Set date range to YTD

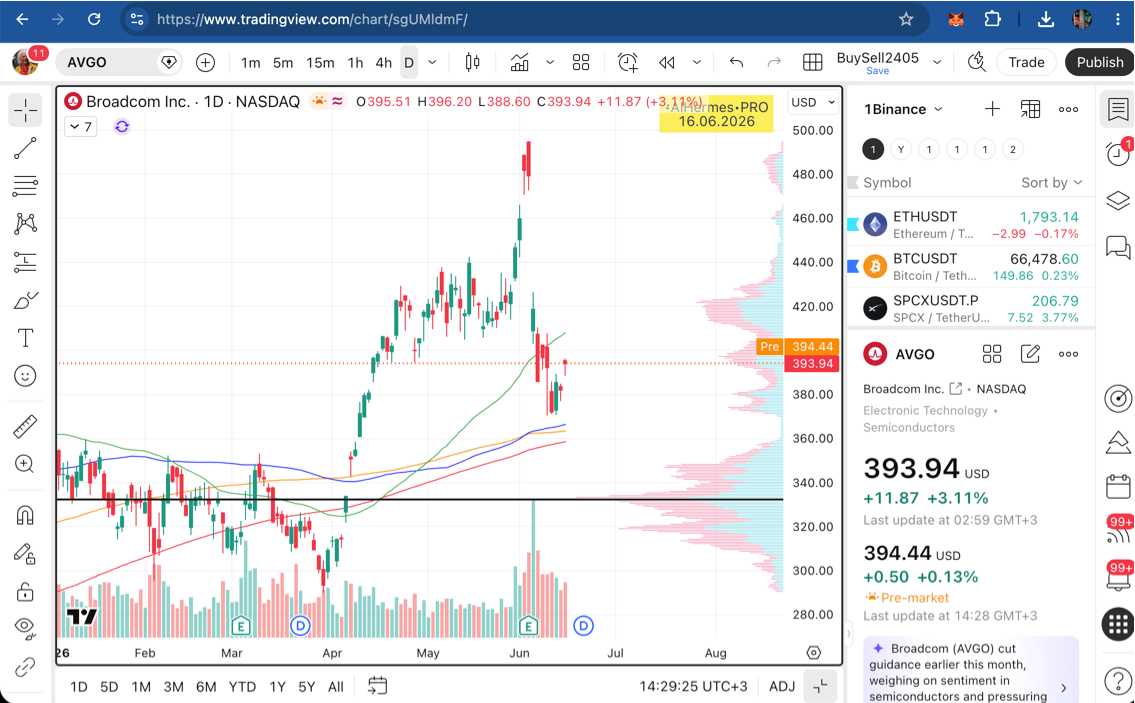[x=242, y=686]
